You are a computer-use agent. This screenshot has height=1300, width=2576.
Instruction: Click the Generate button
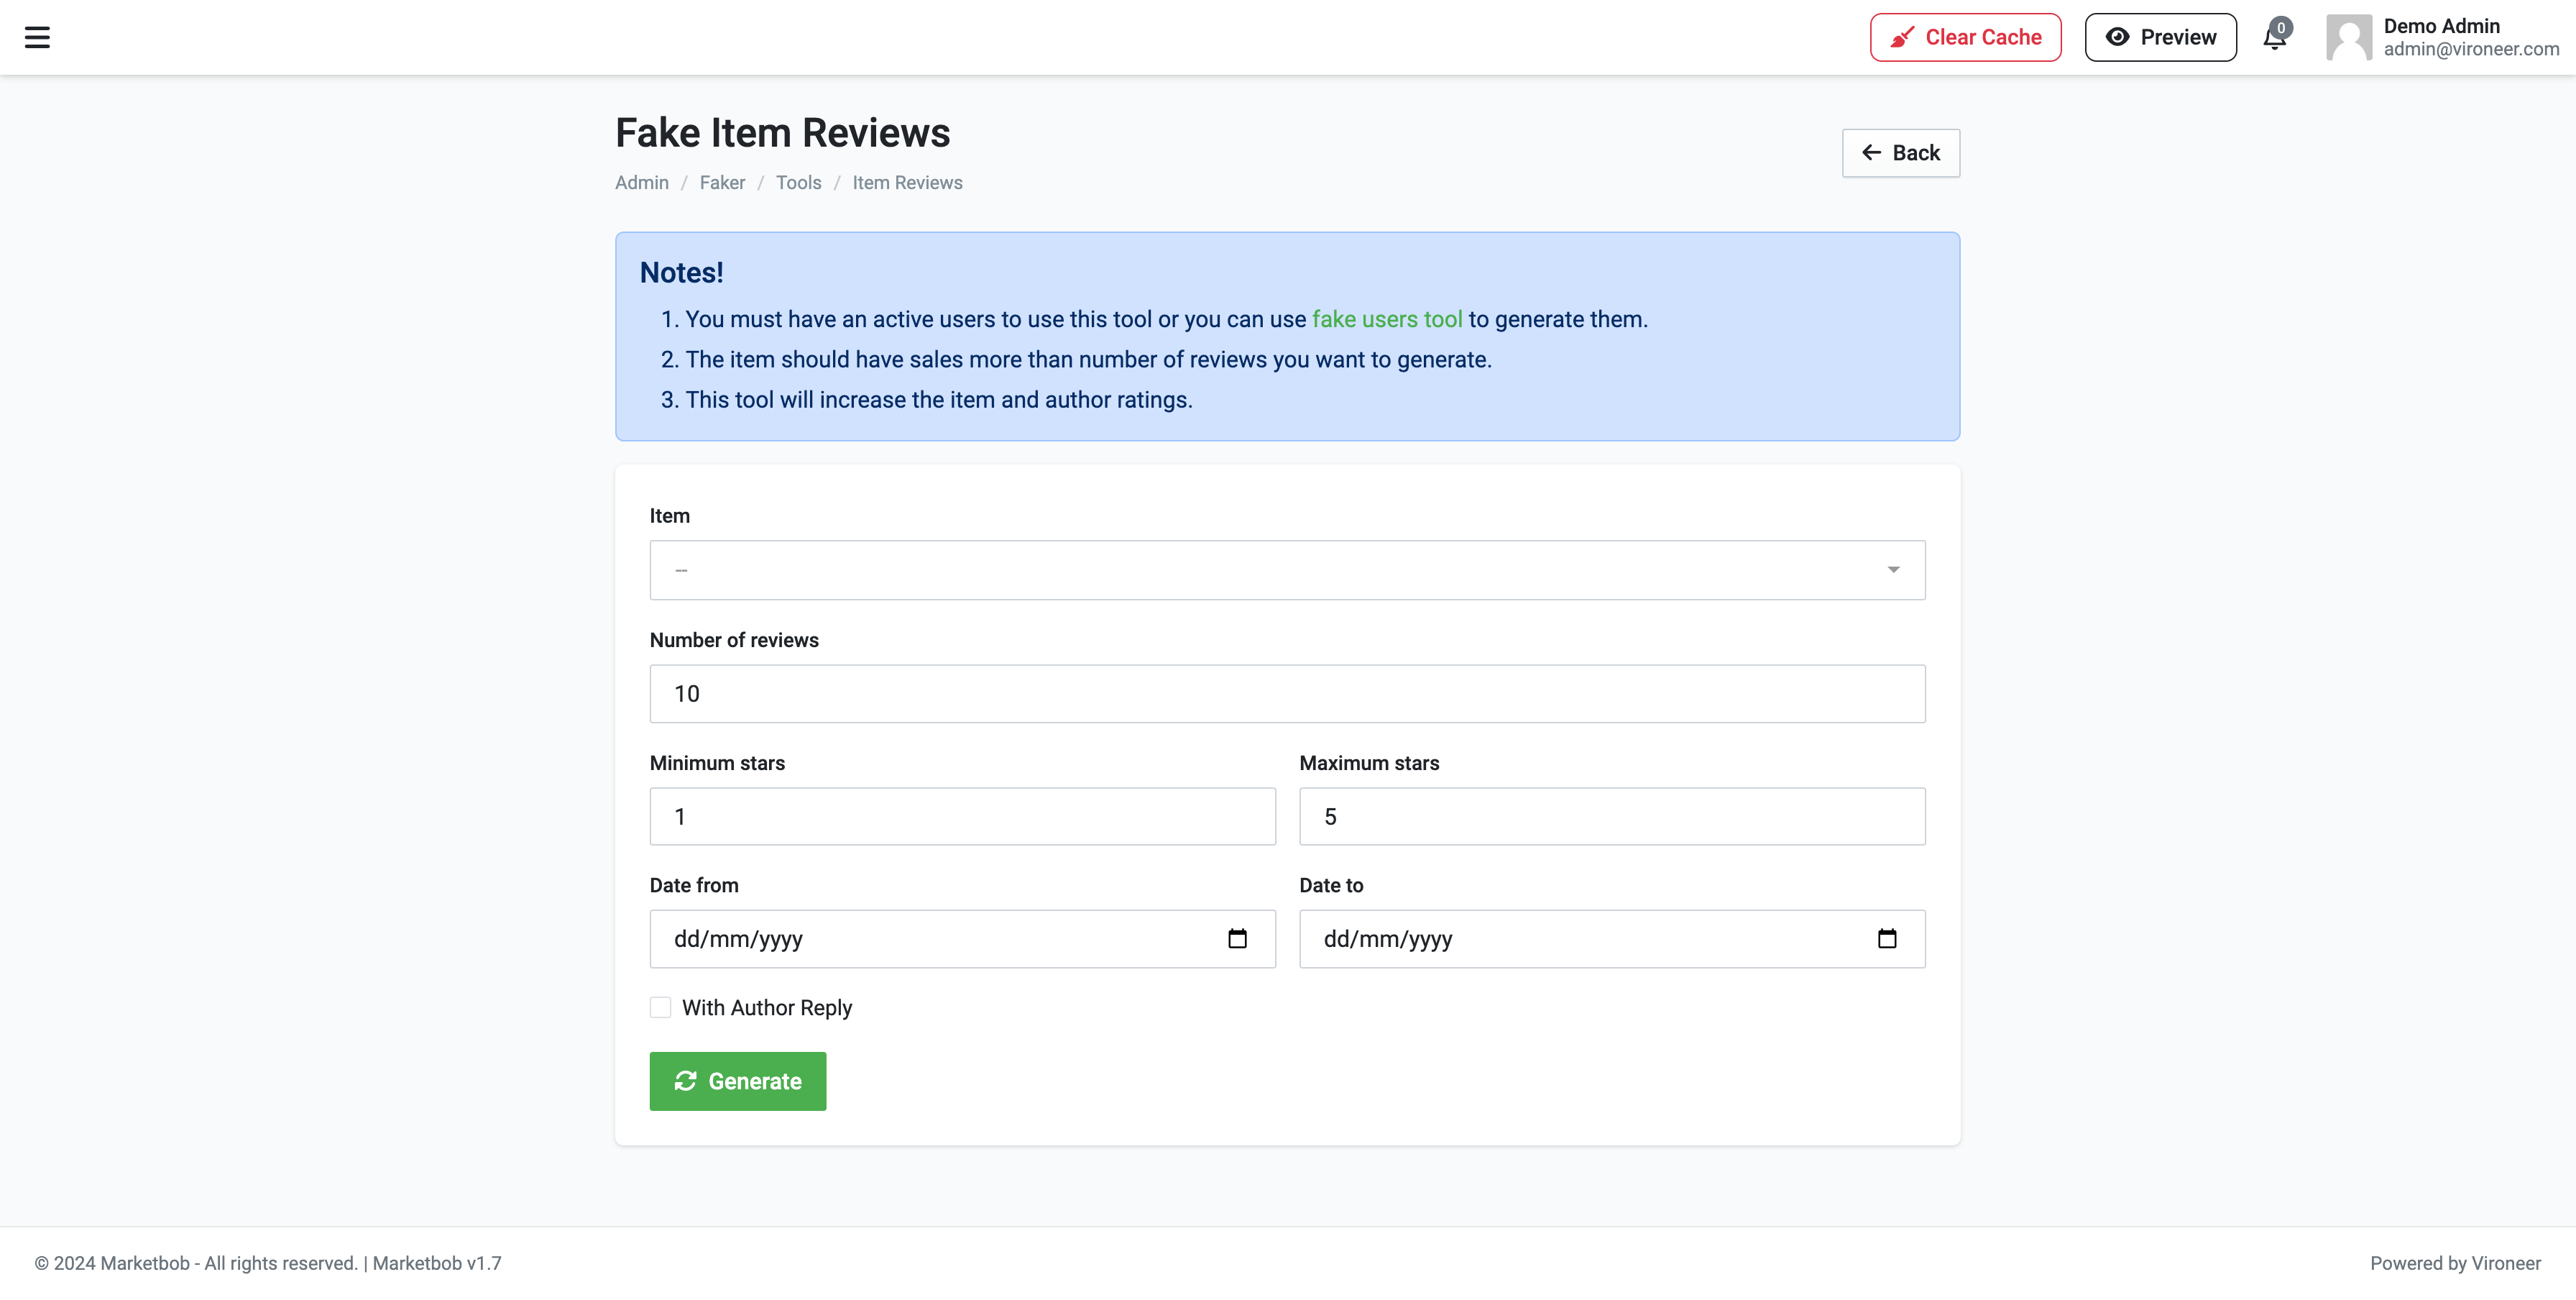pos(737,1081)
